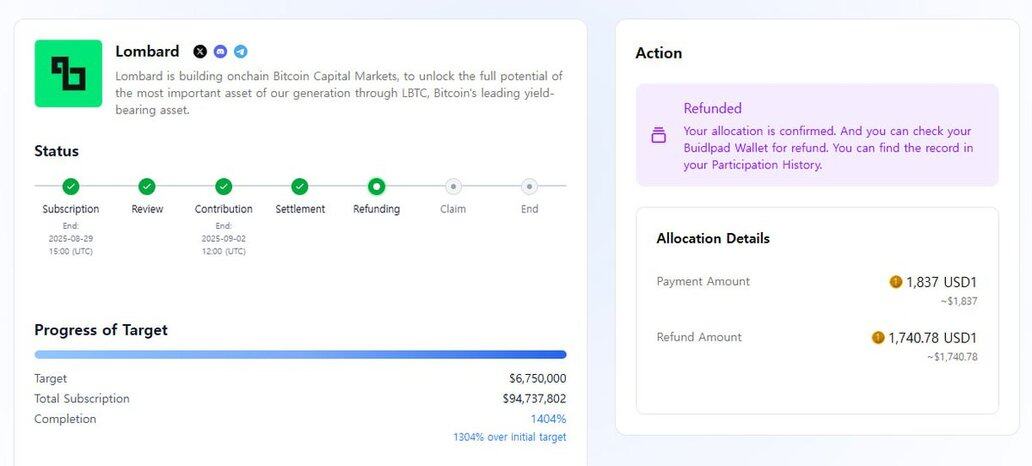
Task: Click the wallet icon in Refunded notice
Action: pos(659,135)
